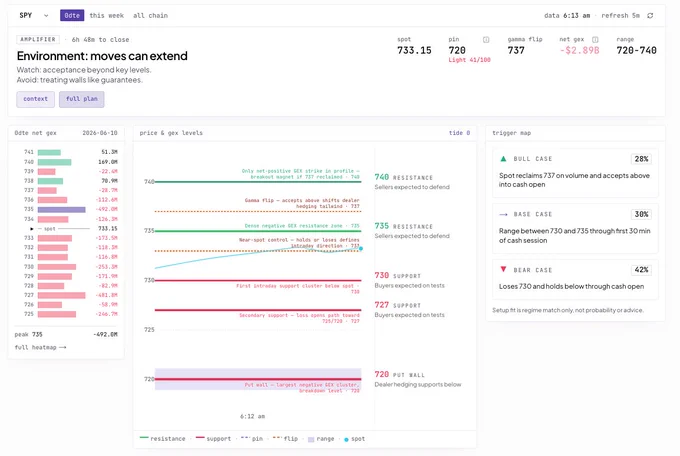Screen dimensions: 680x456
Task: Open the full plan button
Action: (82, 99)
